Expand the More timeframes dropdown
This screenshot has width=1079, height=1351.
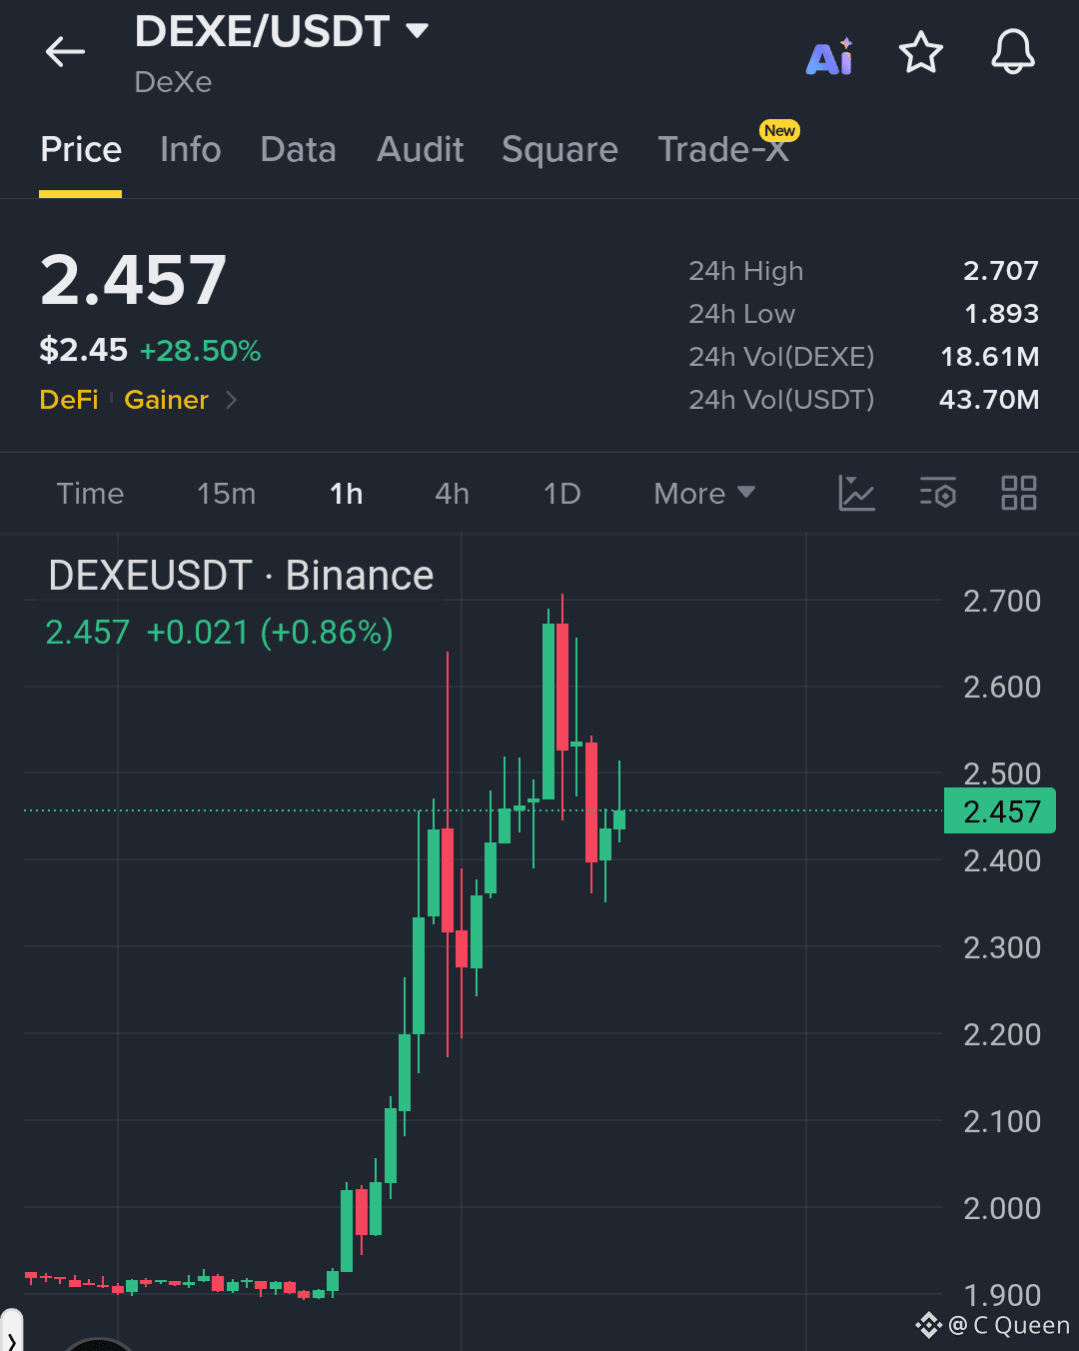704,493
